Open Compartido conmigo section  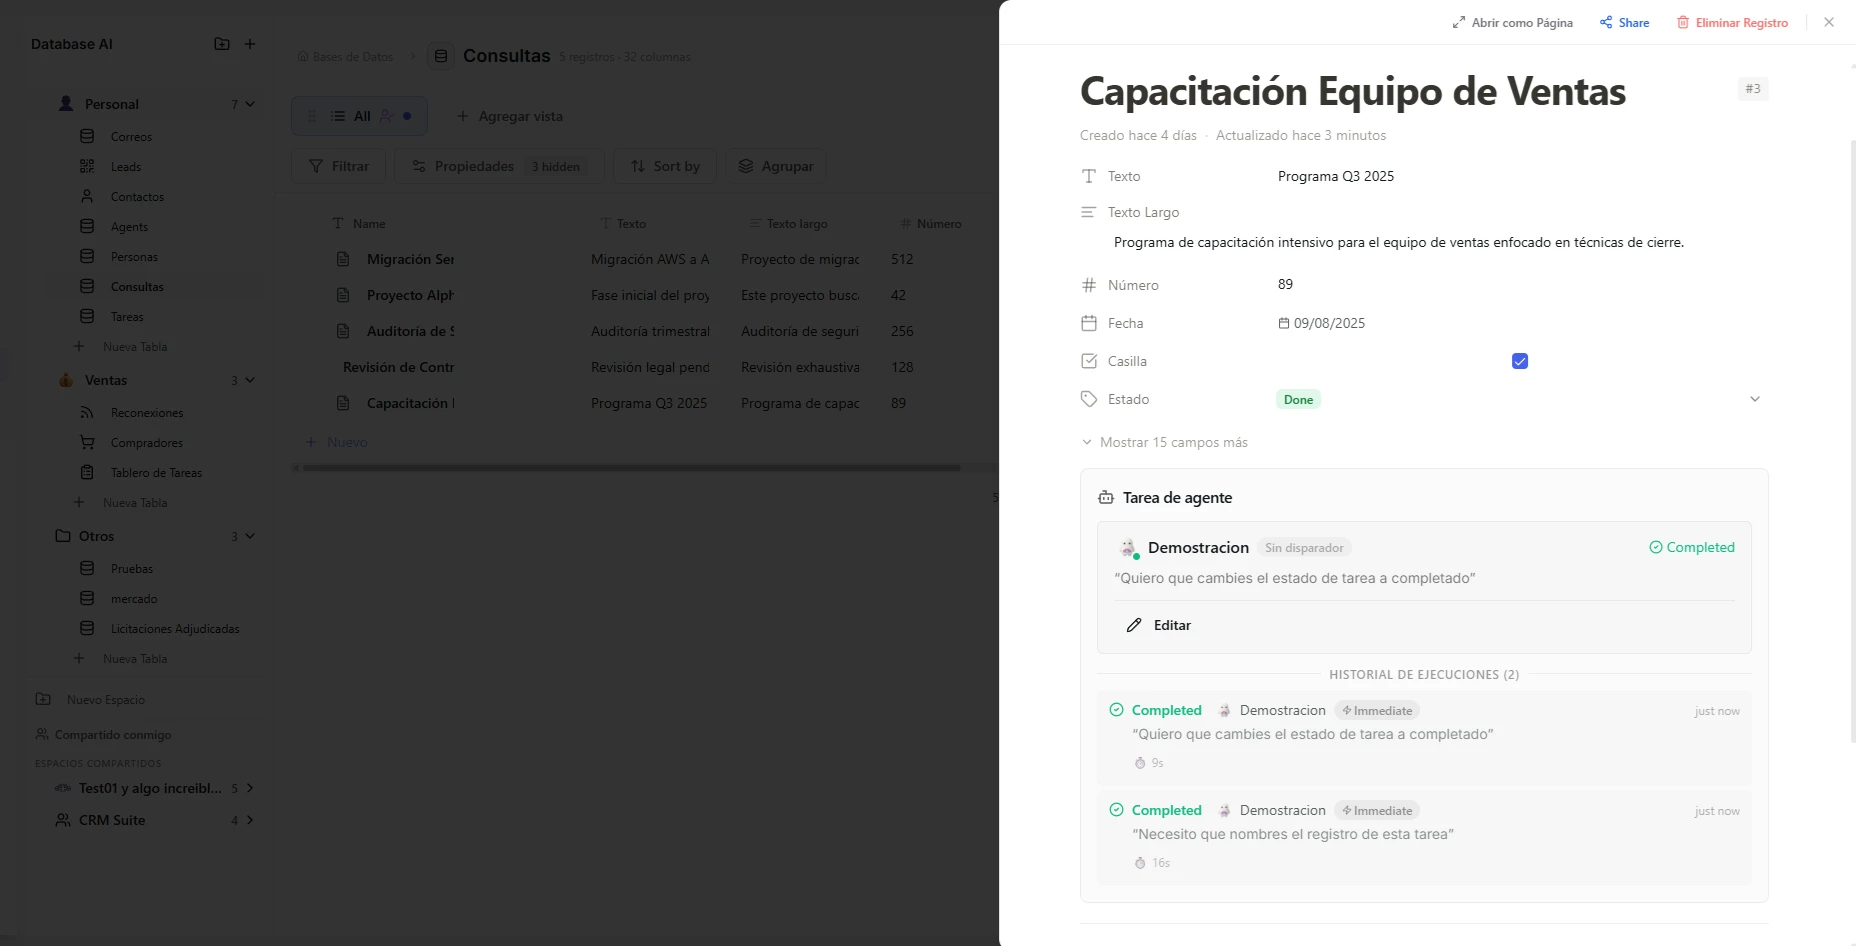point(103,735)
